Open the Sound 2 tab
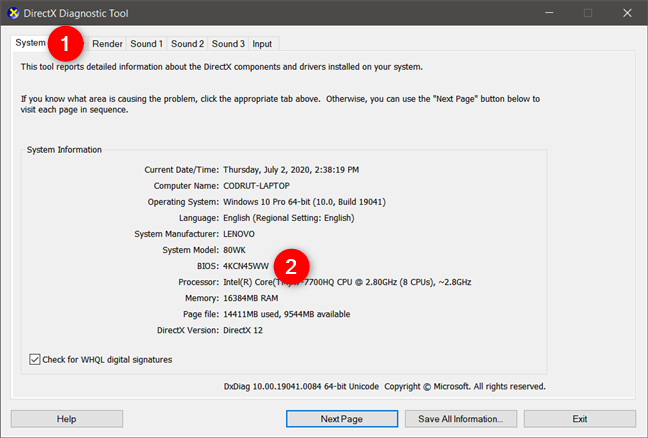The width and height of the screenshot is (648, 438). tap(187, 44)
